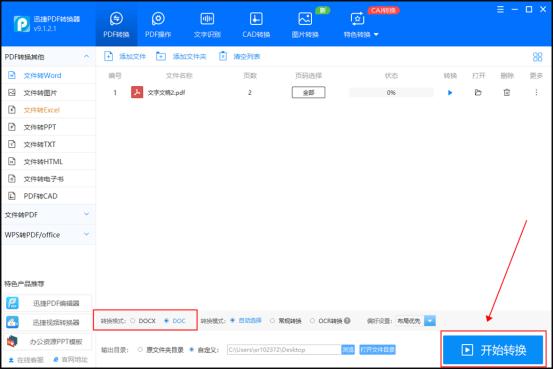The width and height of the screenshot is (554, 369).
Task: Delete 文字文稿2.pdf with the trash icon
Action: point(507,93)
